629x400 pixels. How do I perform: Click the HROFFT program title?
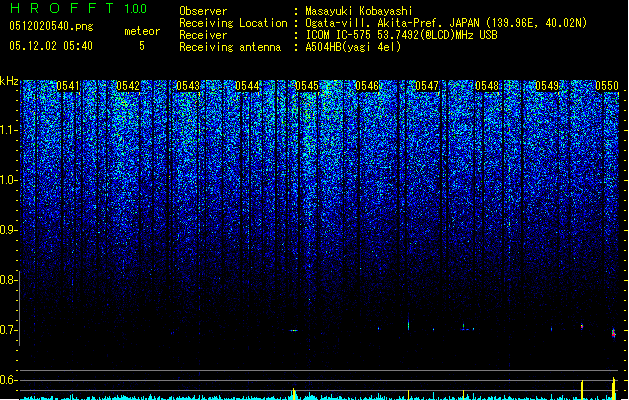pyautogui.click(x=62, y=8)
